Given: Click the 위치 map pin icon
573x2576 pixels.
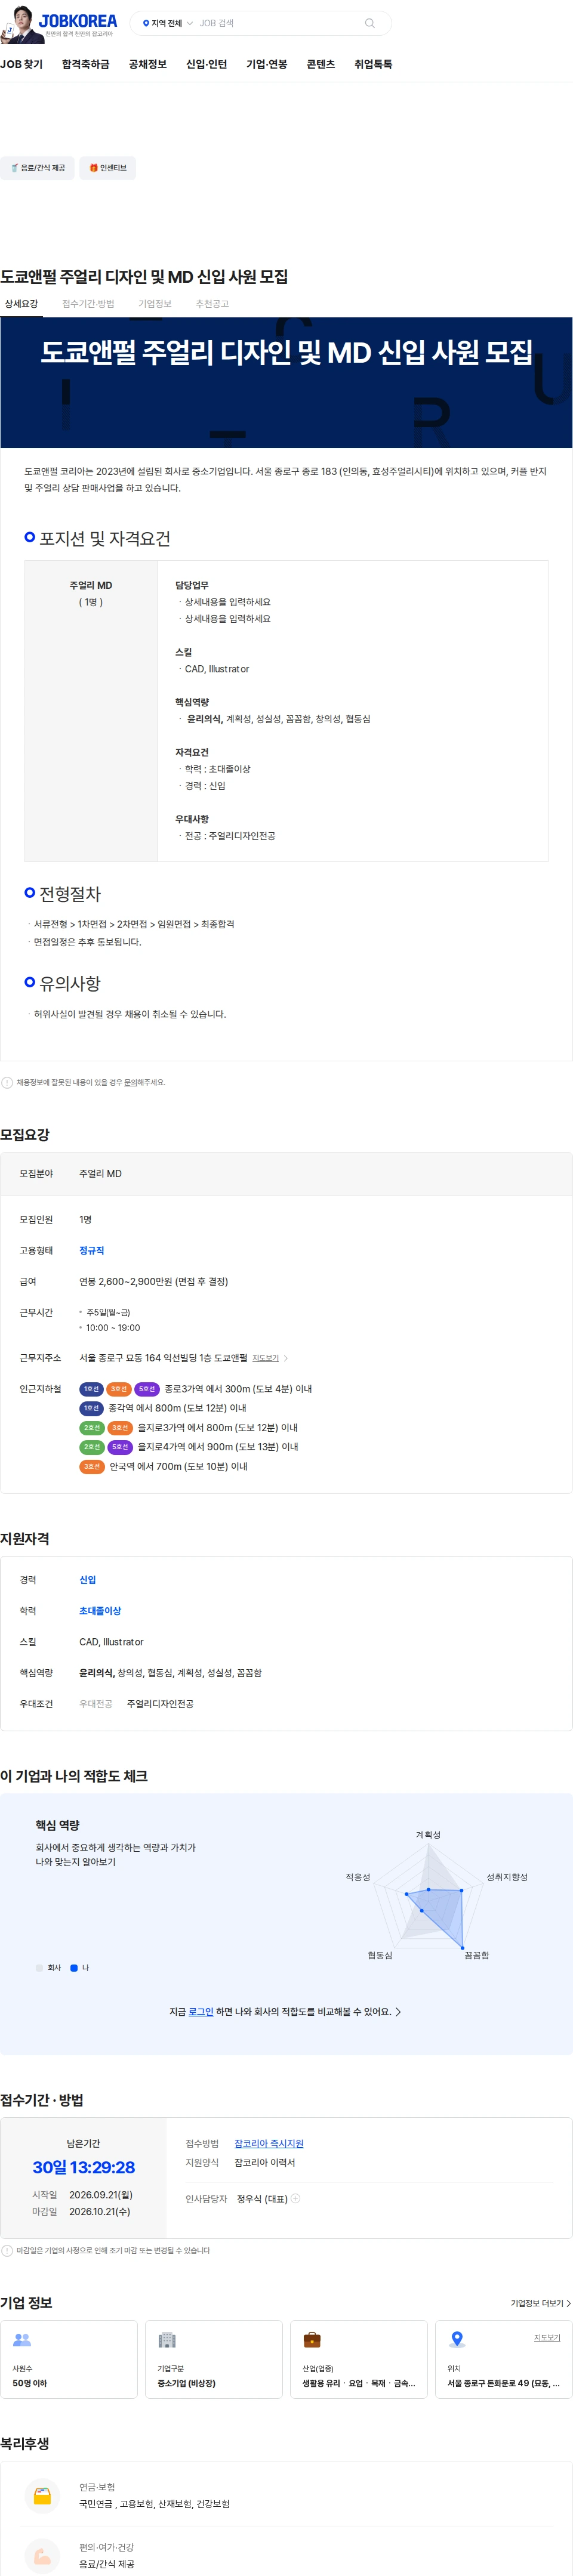Looking at the screenshot, I should [457, 2340].
